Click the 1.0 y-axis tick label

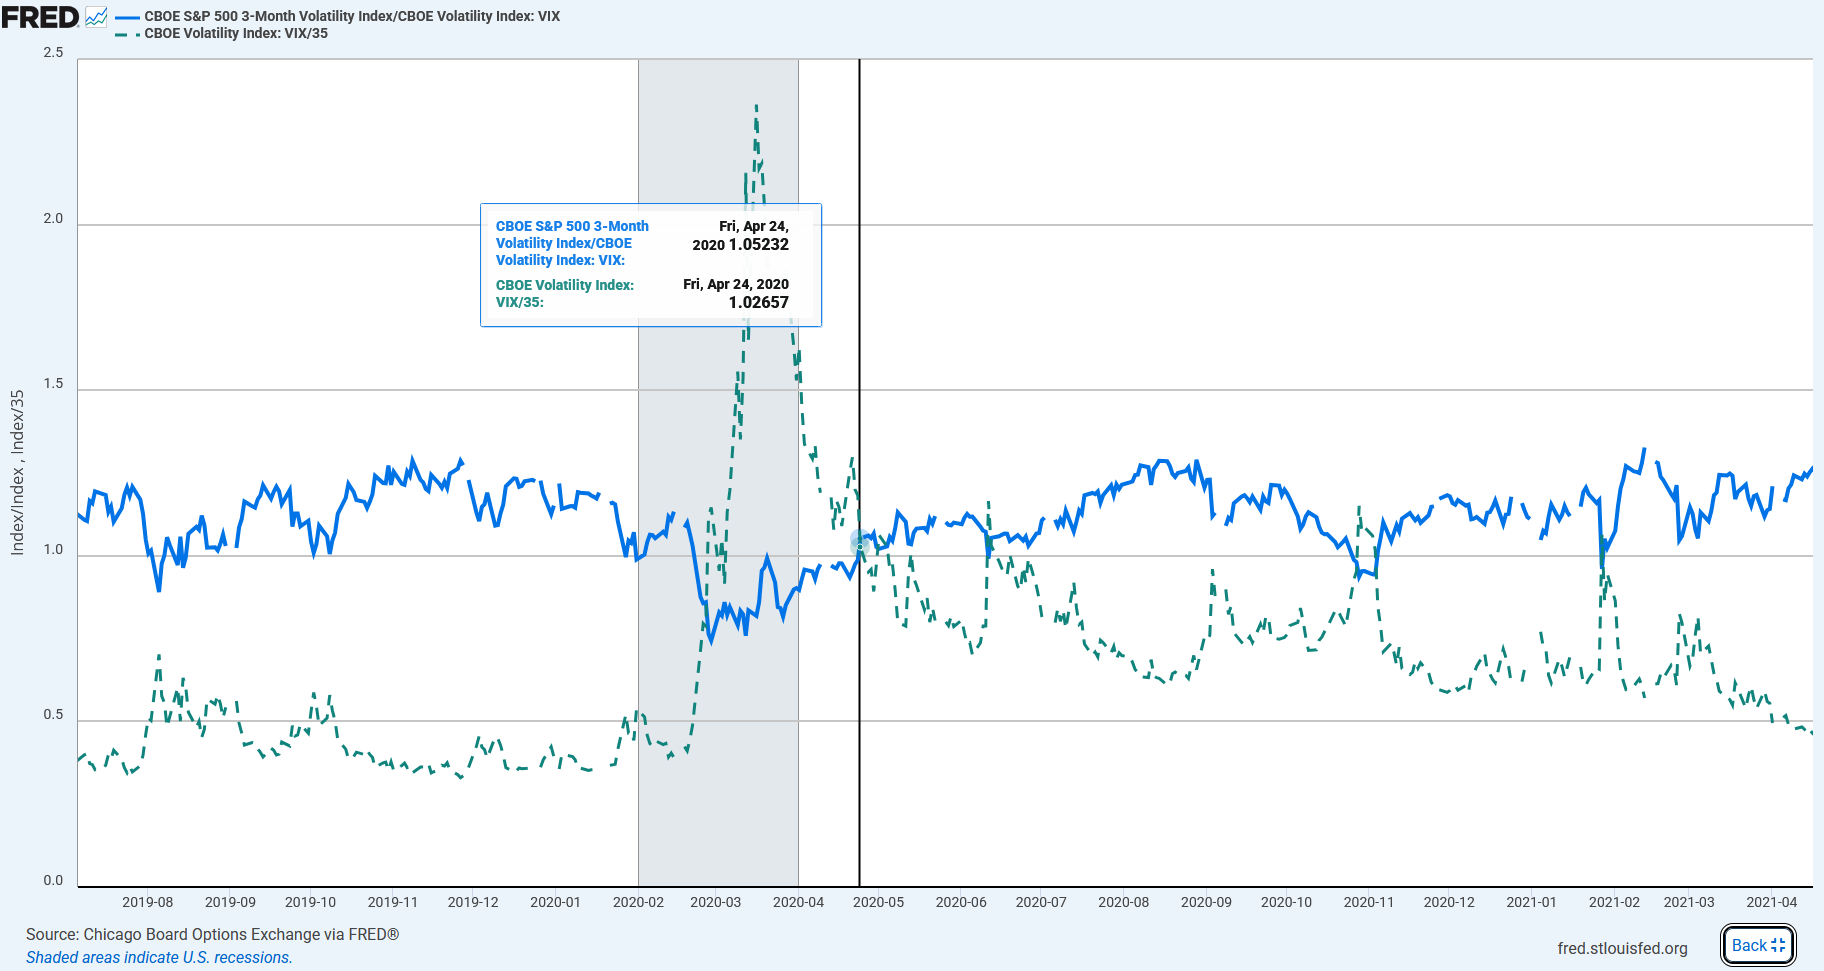click(53, 550)
